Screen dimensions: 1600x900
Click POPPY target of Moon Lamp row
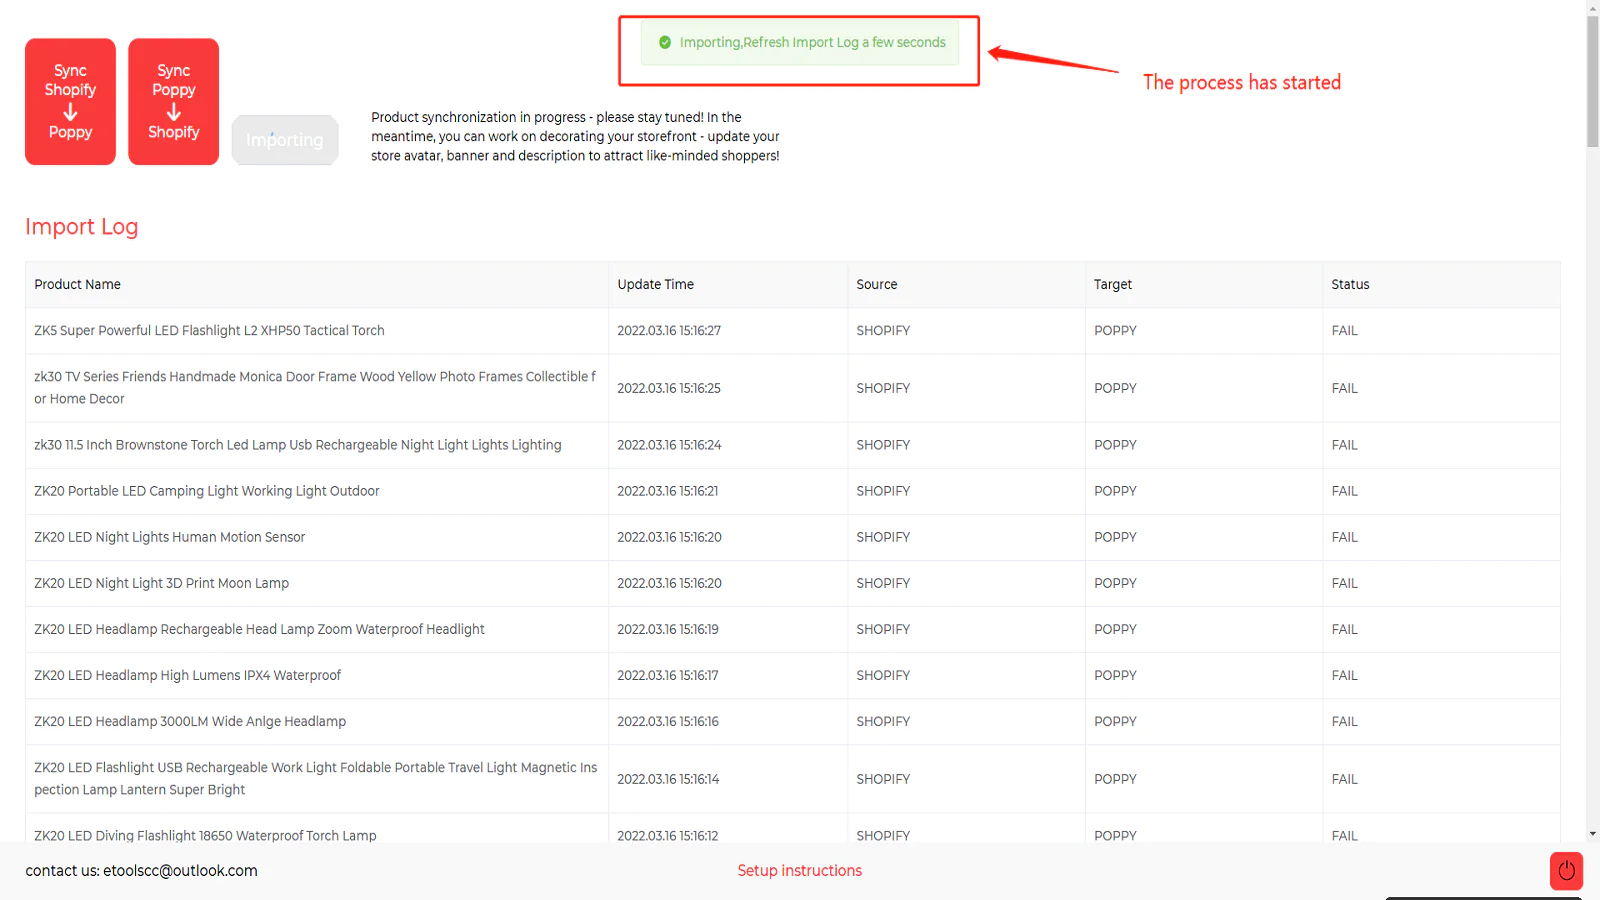1115,583
